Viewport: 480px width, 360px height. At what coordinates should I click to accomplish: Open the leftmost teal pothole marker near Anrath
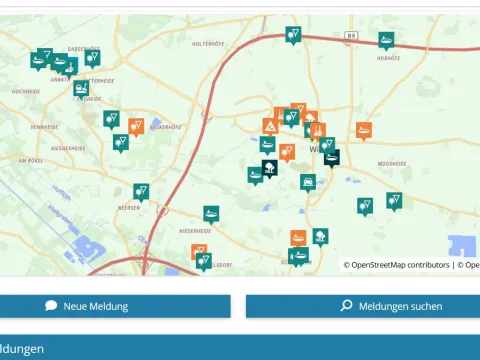coord(37,61)
